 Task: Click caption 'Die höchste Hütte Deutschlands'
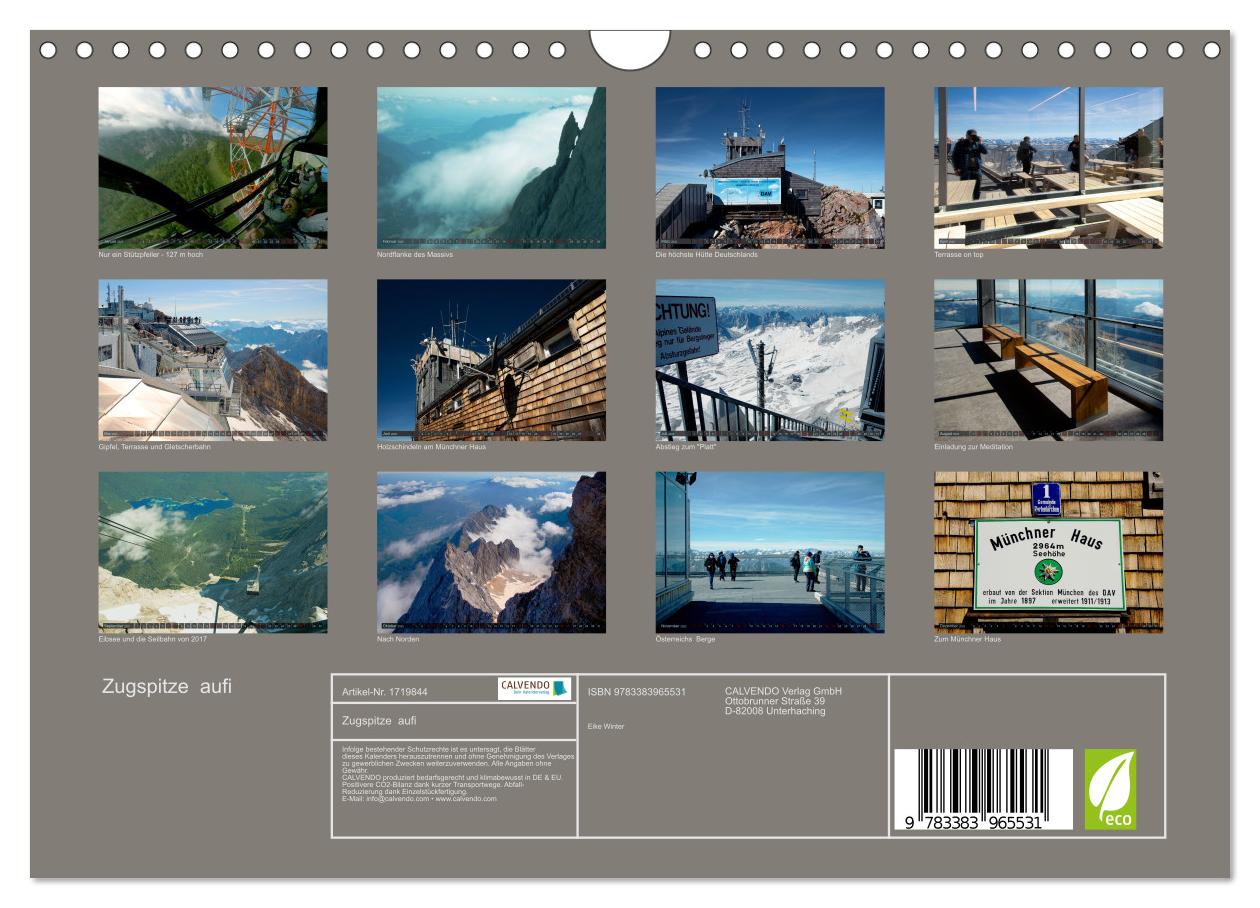707,255
